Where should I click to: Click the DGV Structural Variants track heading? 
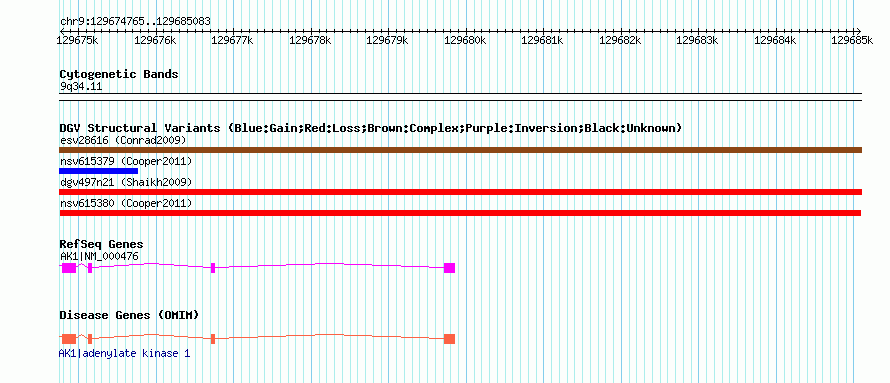(371, 128)
